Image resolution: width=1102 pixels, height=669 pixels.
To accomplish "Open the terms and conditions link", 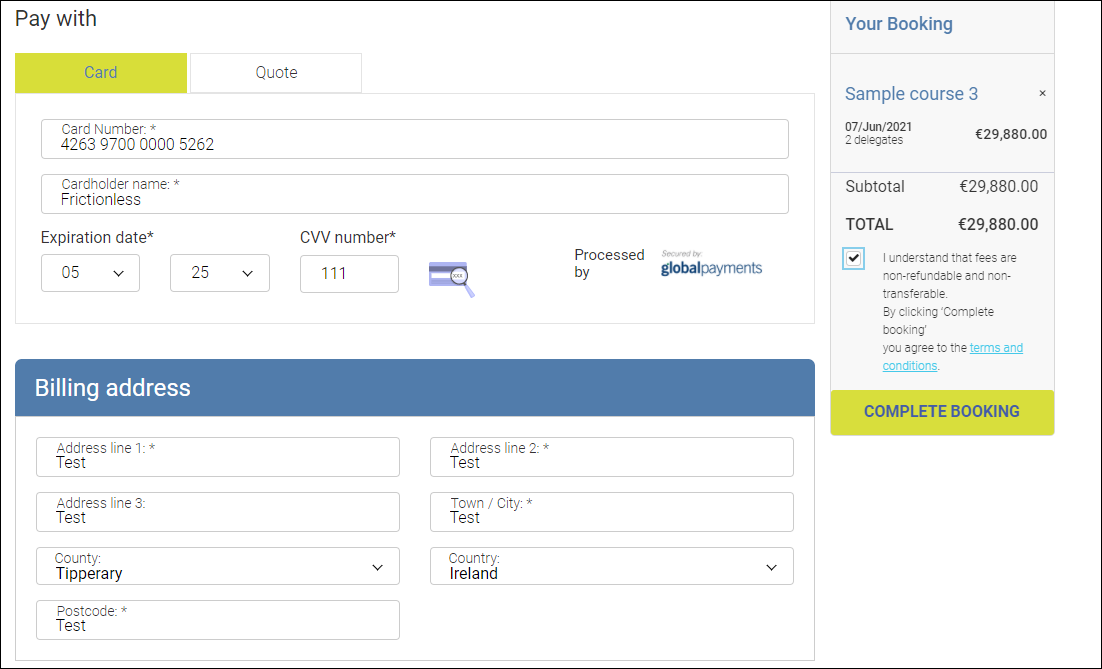I will 995,349.
